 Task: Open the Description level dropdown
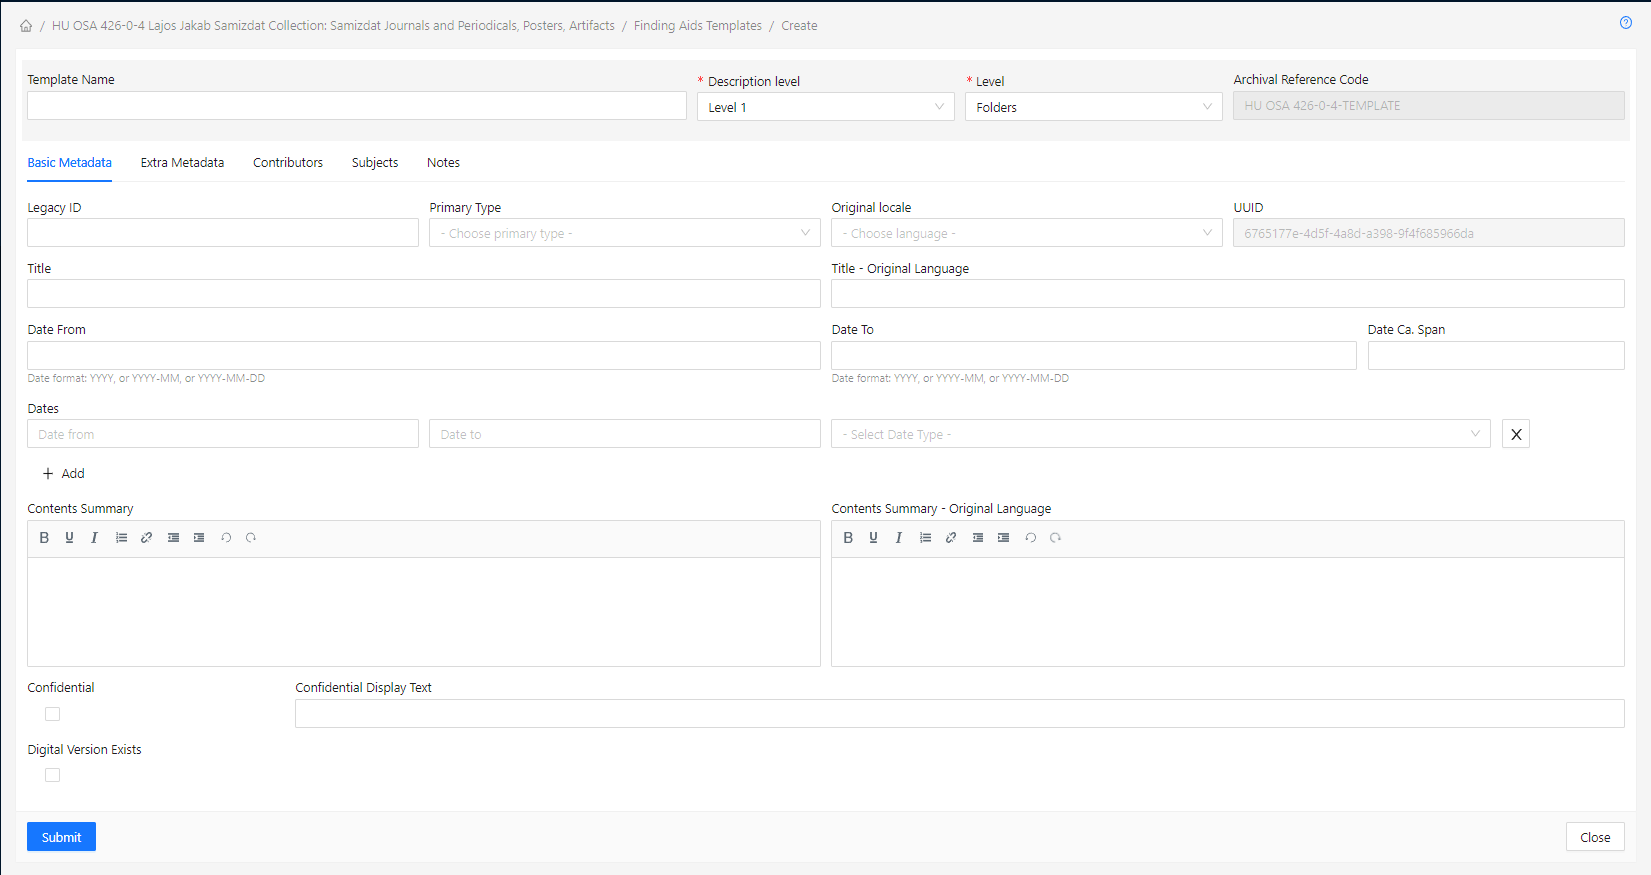pyautogui.click(x=826, y=107)
